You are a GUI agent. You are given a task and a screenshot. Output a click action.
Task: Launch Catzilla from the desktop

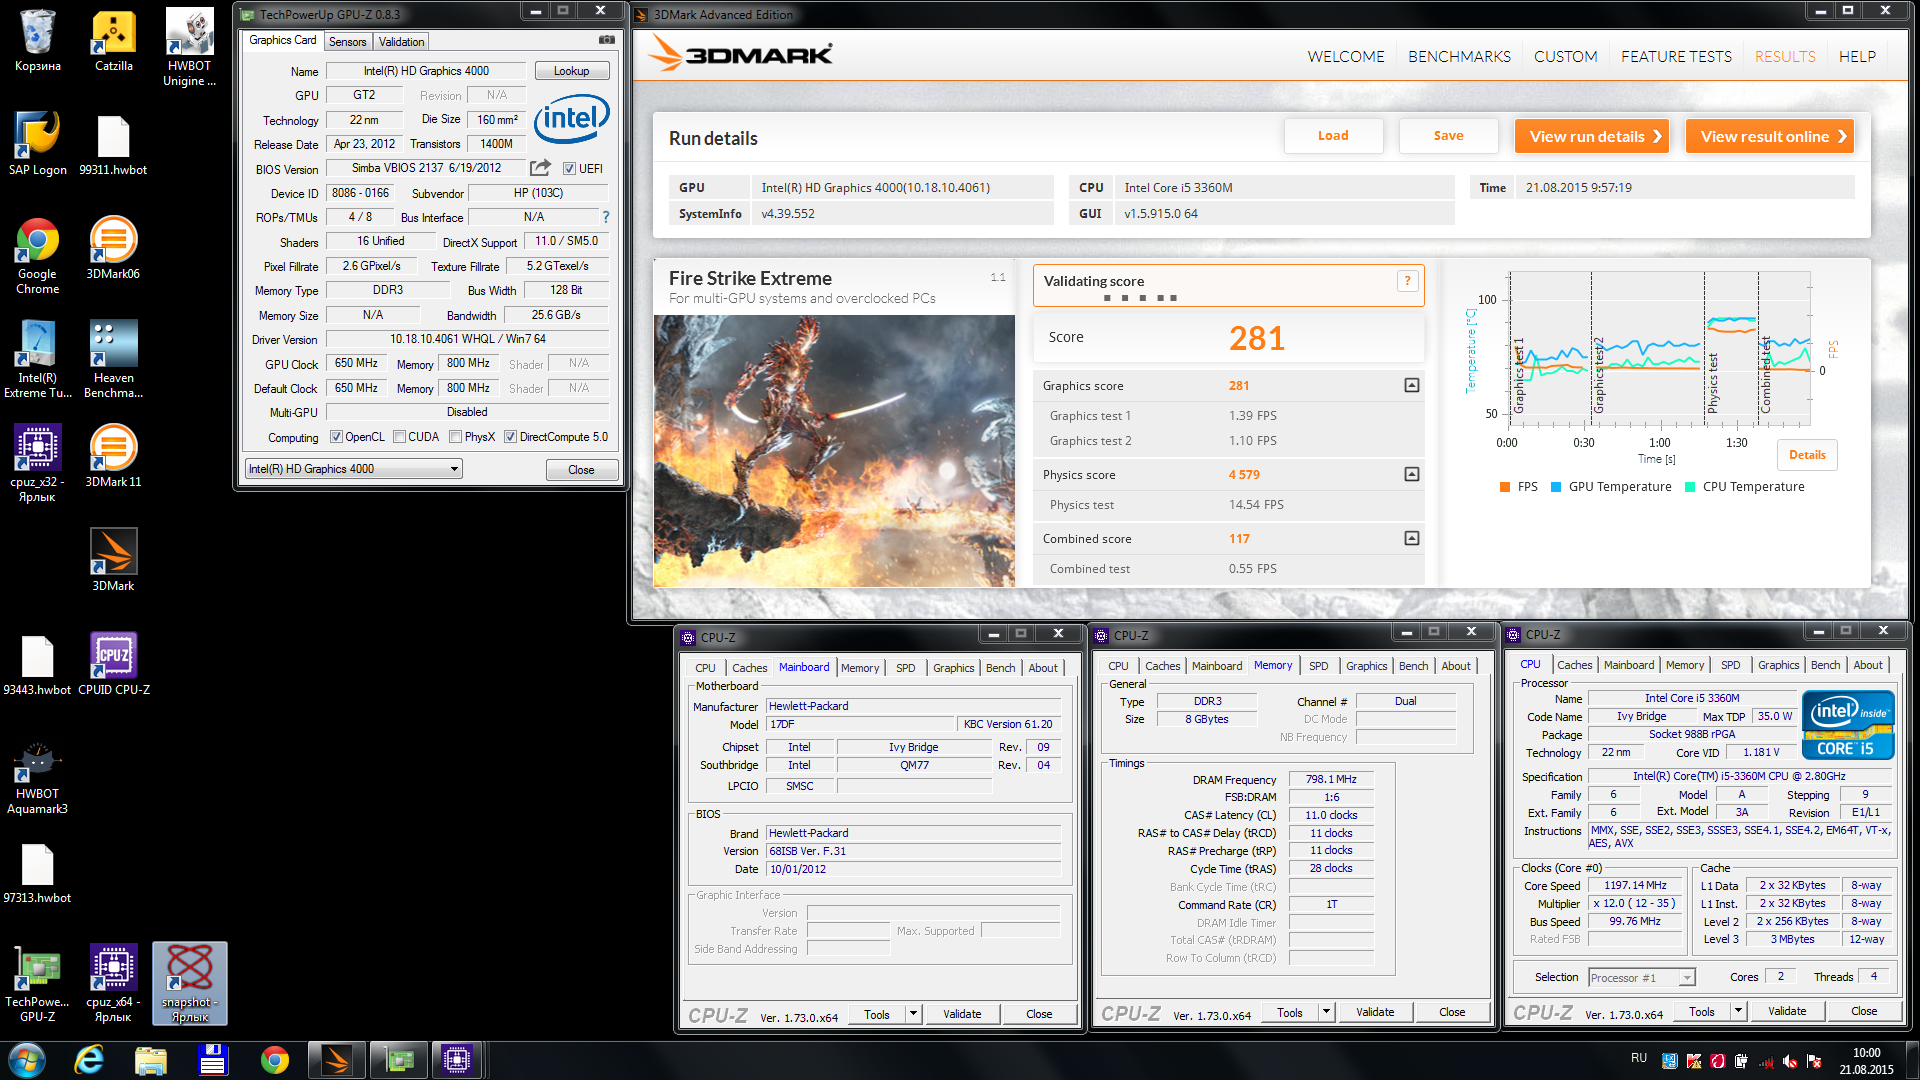113,40
